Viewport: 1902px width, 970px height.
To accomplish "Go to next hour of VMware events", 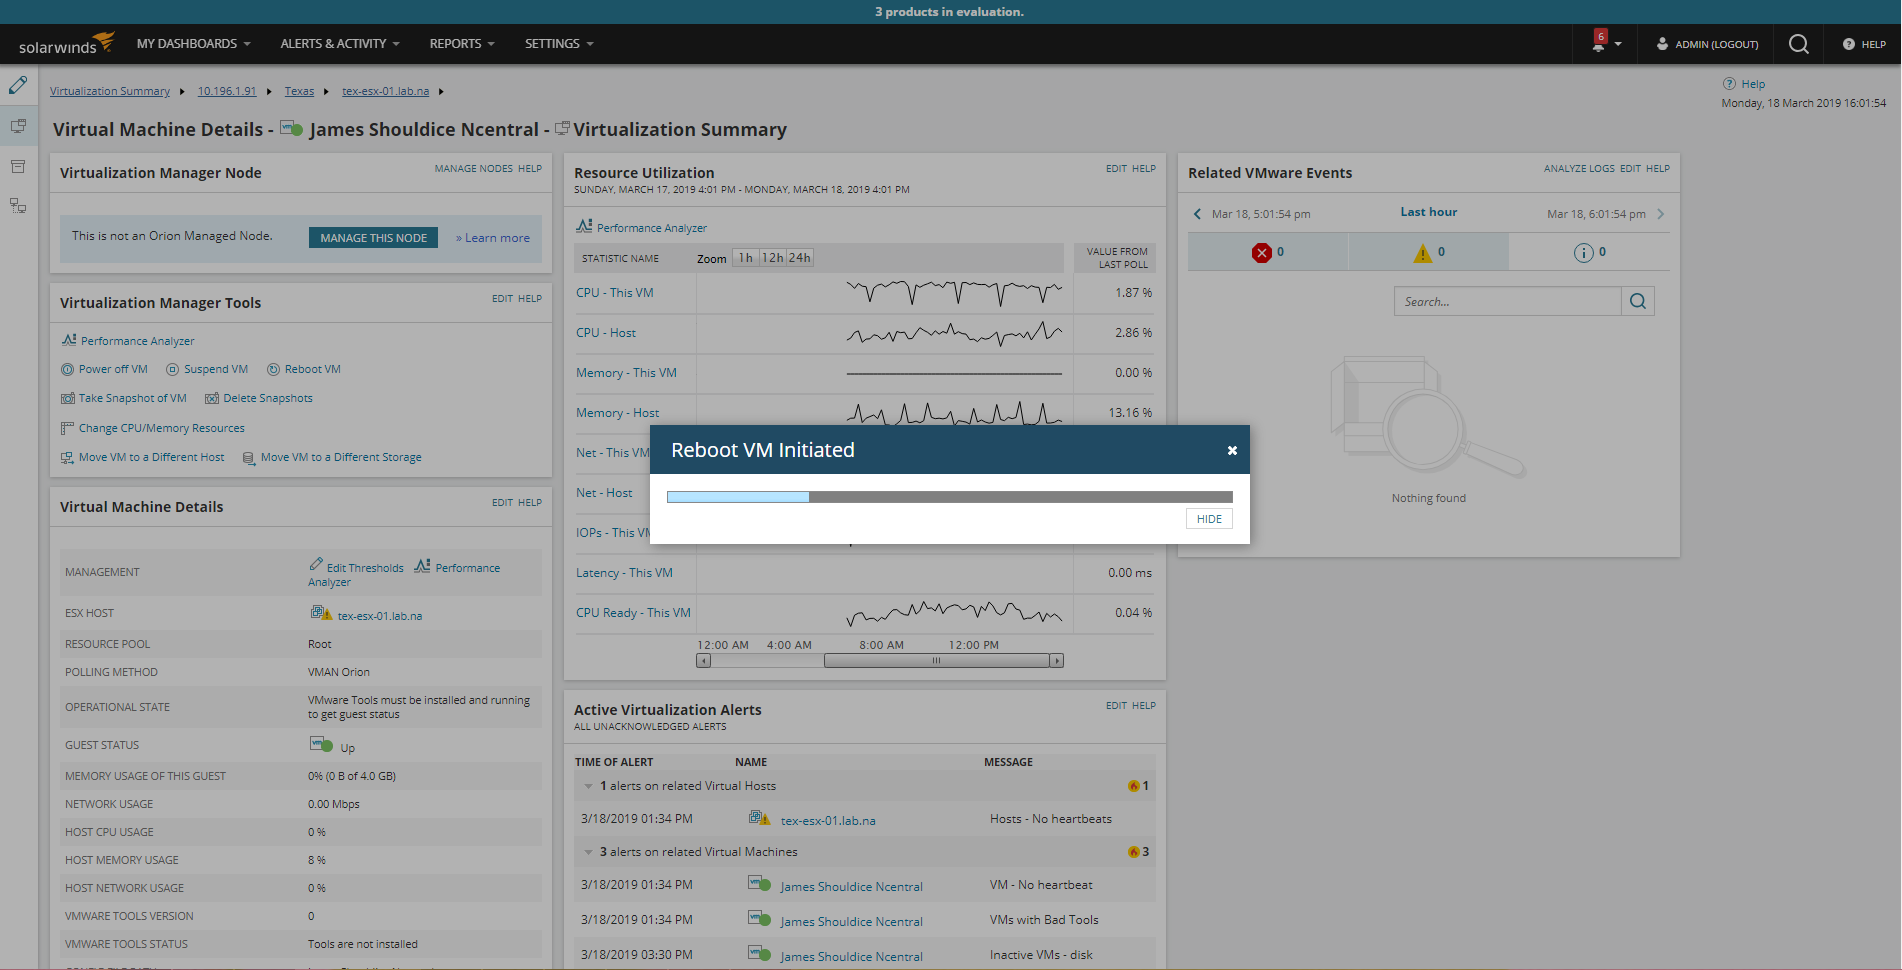I will [x=1660, y=214].
